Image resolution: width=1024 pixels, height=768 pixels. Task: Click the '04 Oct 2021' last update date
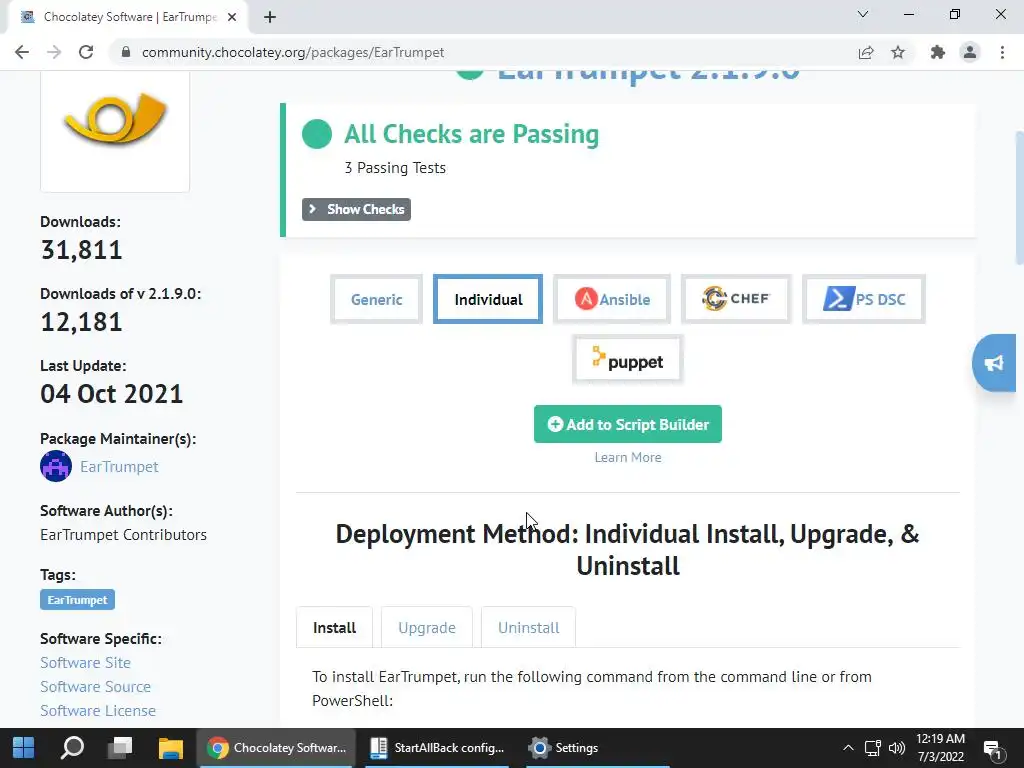(112, 394)
